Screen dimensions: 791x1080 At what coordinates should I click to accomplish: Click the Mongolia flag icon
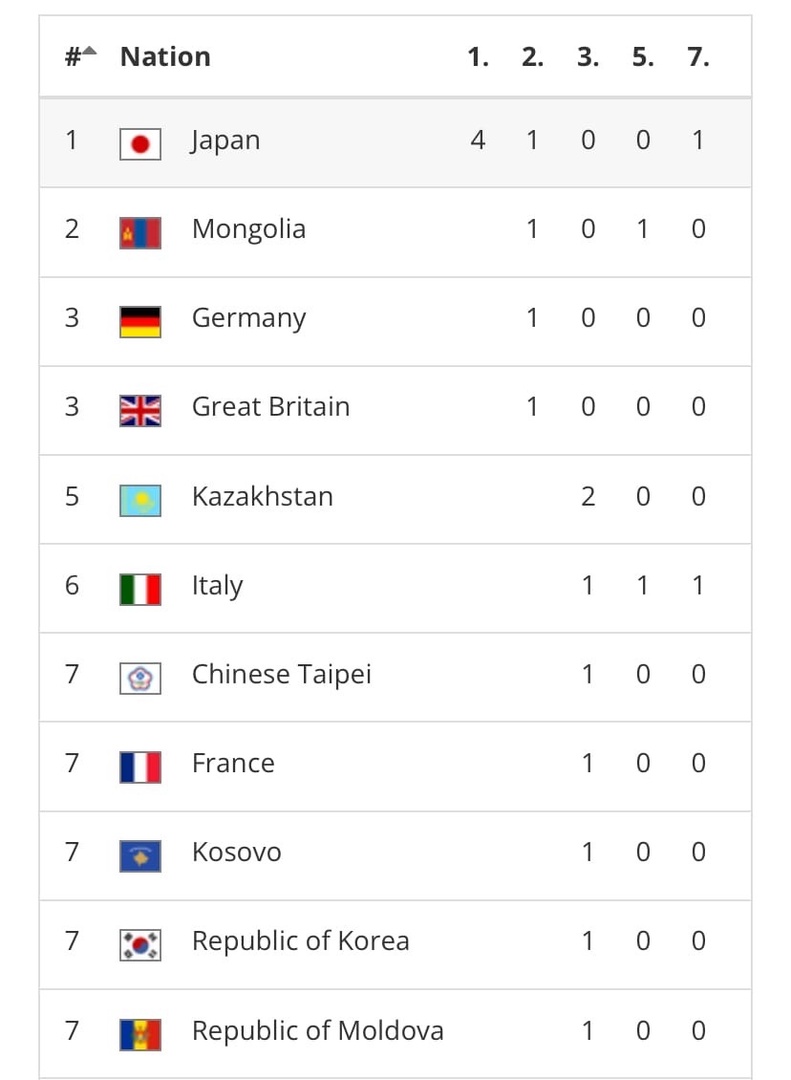point(140,233)
